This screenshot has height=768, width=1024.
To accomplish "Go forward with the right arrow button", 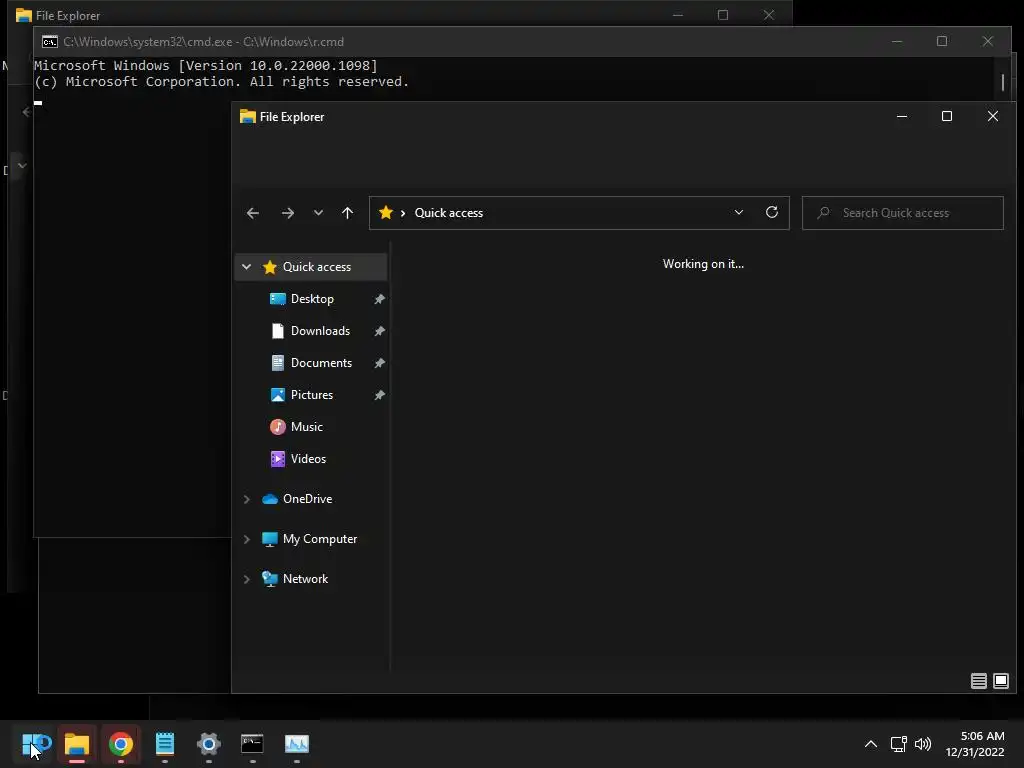I will (x=287, y=213).
